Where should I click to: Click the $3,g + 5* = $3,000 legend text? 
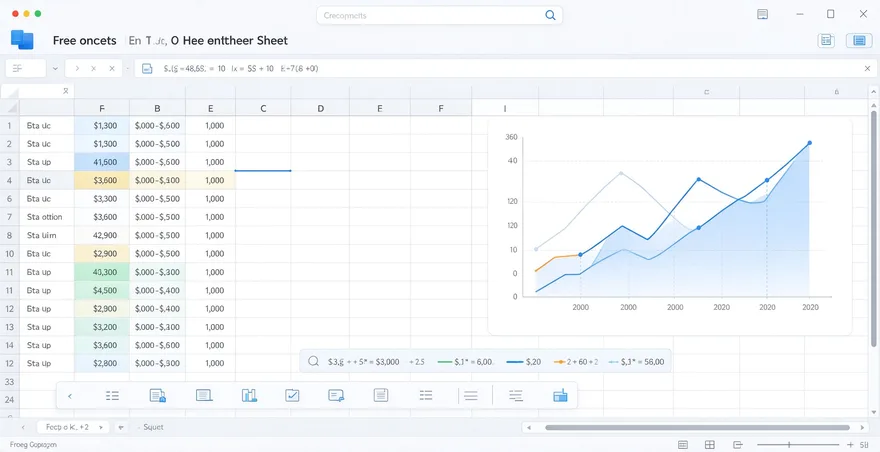363,362
